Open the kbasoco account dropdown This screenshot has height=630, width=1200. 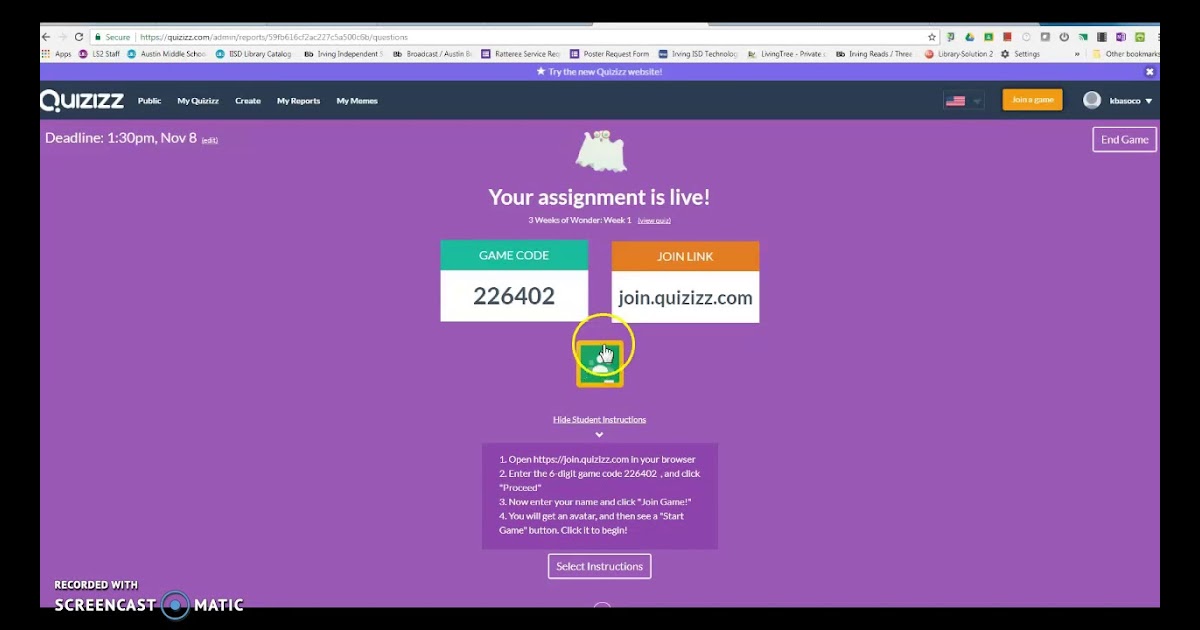coord(1131,101)
